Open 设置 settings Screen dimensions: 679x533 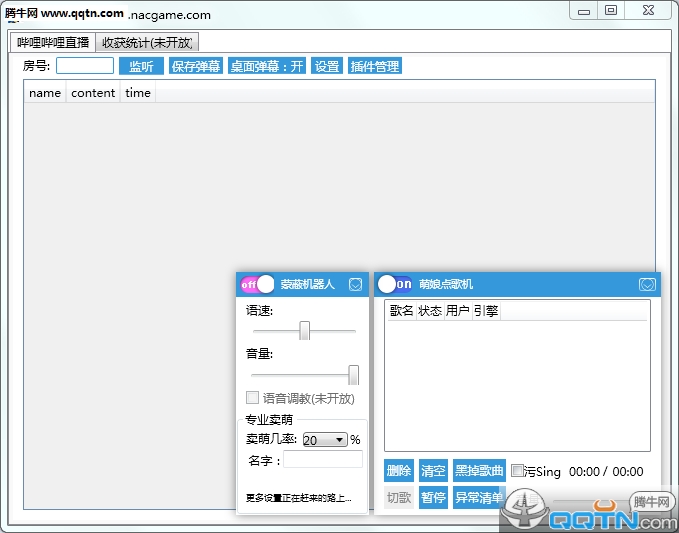(x=327, y=66)
